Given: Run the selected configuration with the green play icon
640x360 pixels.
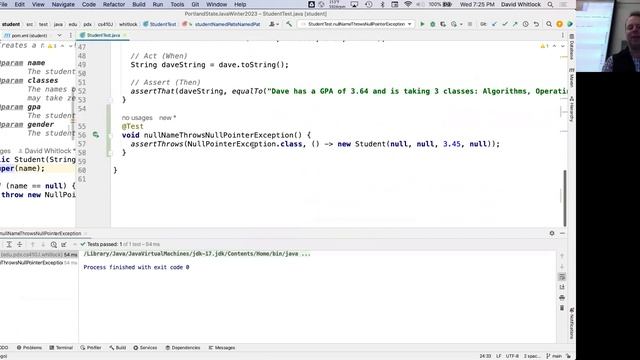Looking at the screenshot, I should tap(422, 24).
